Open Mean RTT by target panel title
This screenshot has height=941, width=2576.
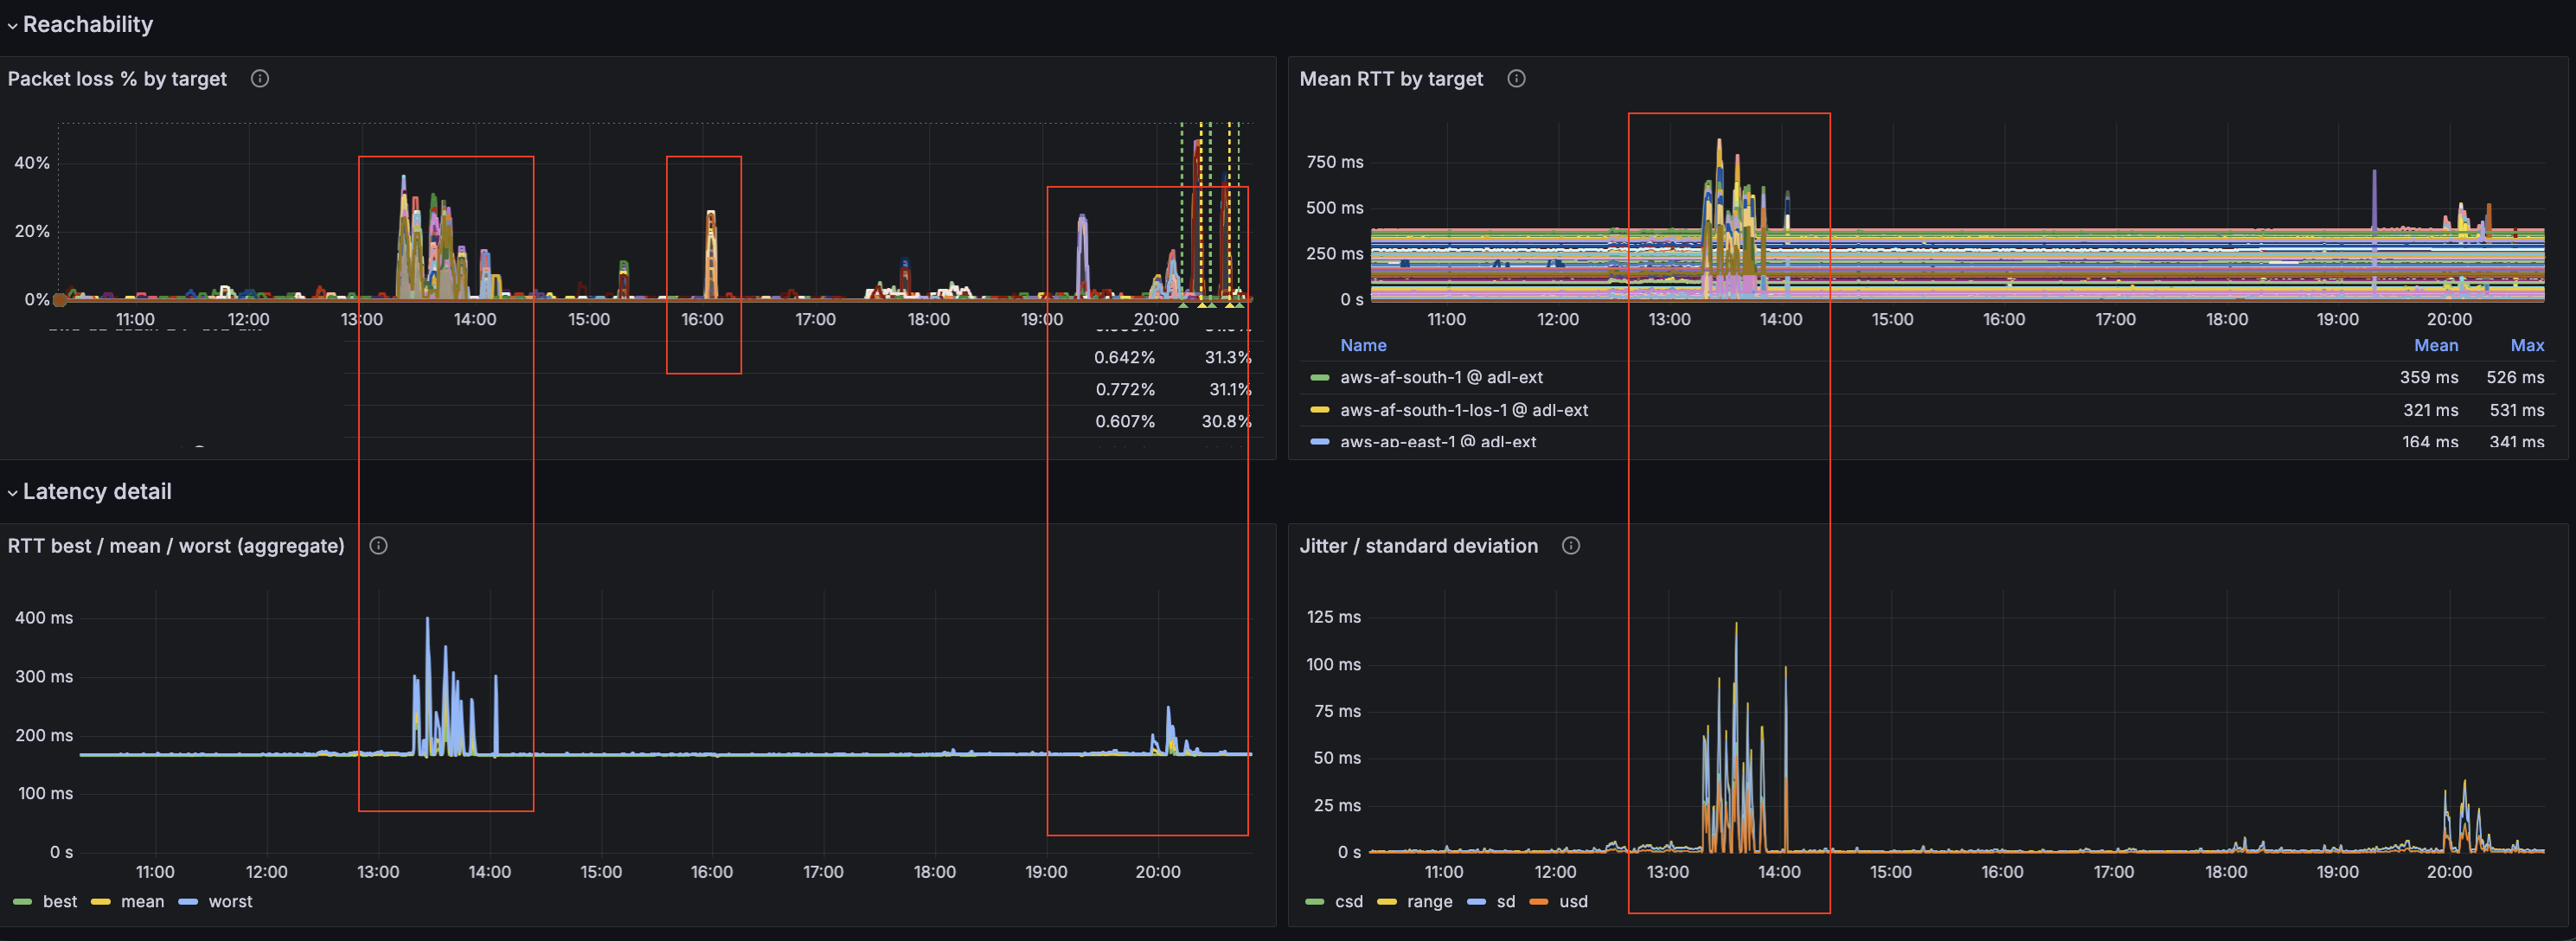[1391, 78]
